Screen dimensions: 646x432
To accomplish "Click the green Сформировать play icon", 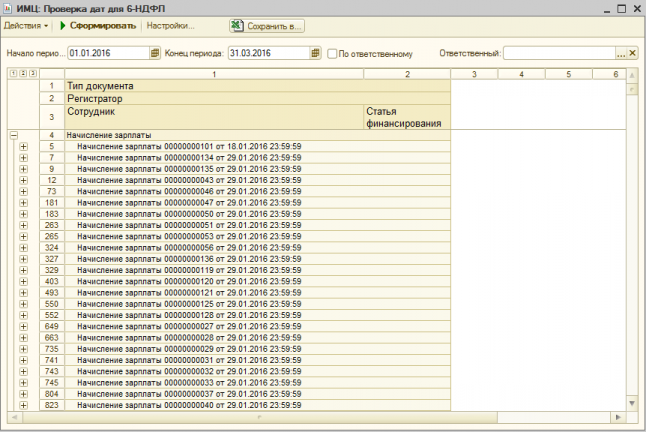I will (63, 25).
